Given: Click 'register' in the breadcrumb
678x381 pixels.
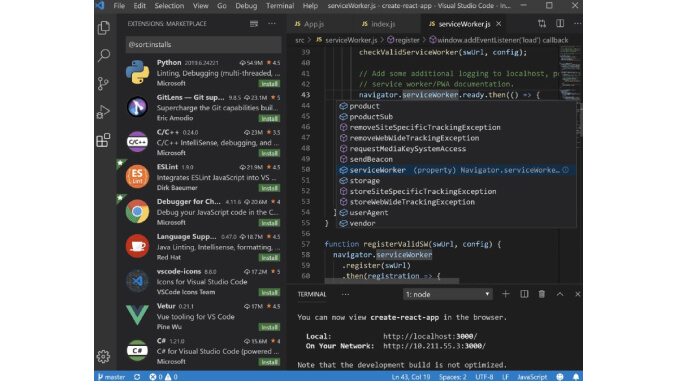Looking at the screenshot, I should [403, 40].
